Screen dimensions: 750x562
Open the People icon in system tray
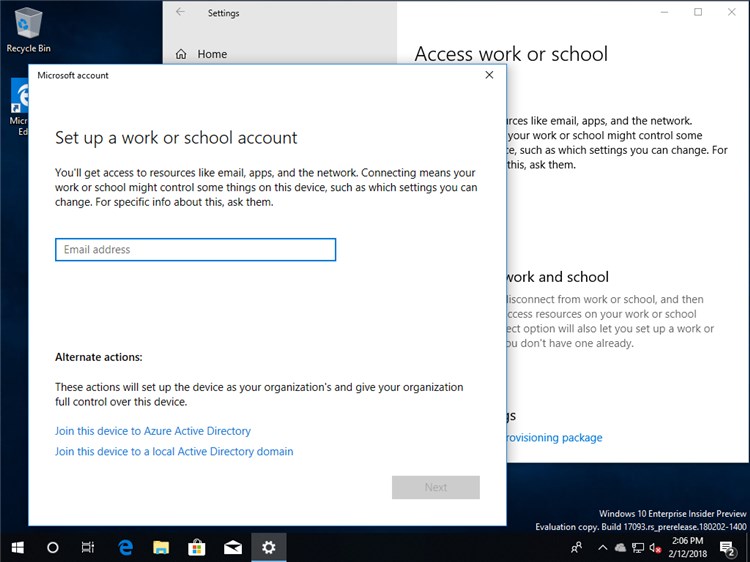point(577,547)
